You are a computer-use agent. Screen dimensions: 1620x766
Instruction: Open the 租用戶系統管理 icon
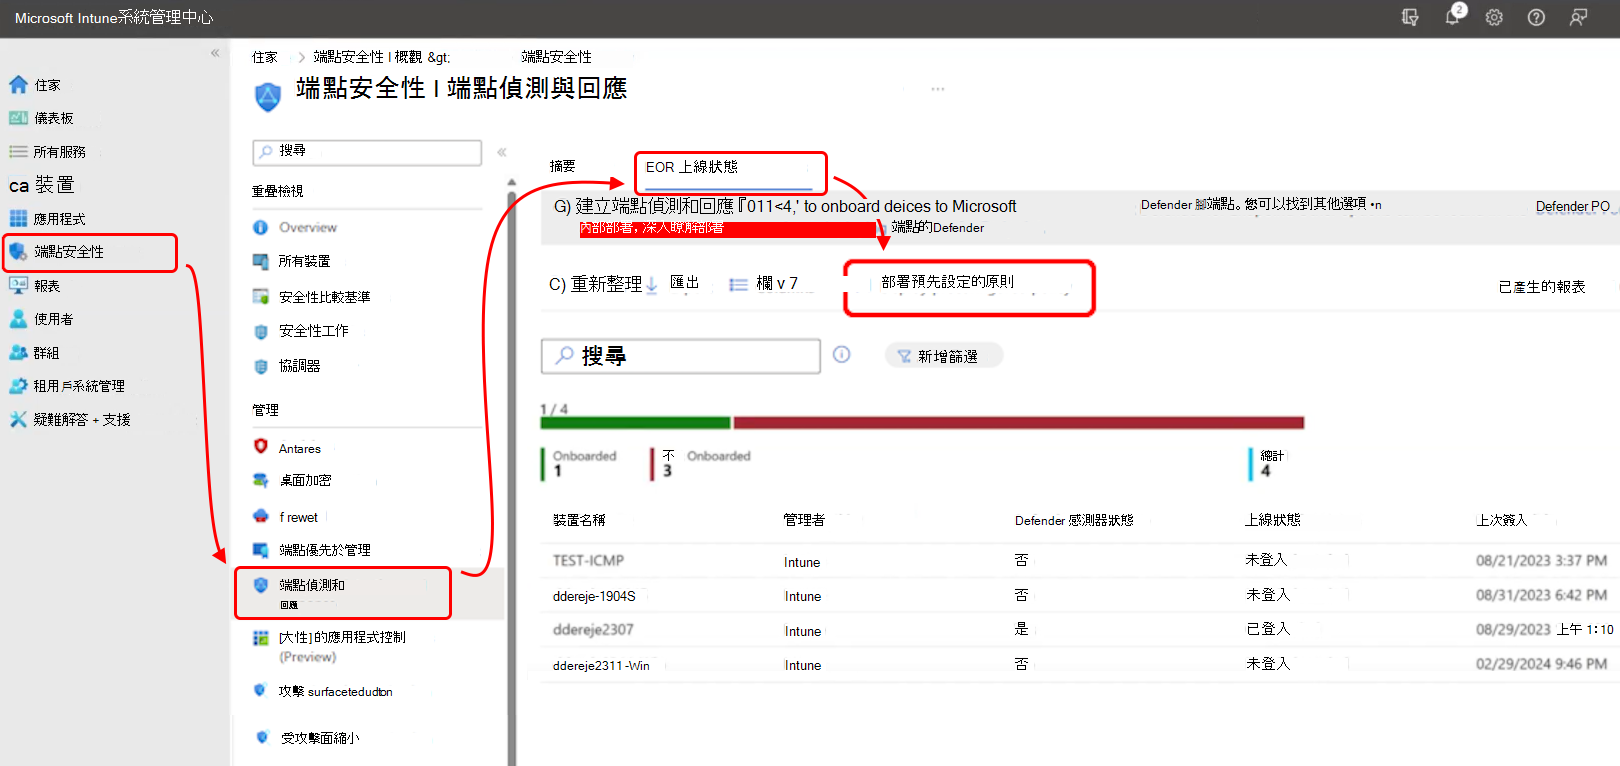click(18, 386)
